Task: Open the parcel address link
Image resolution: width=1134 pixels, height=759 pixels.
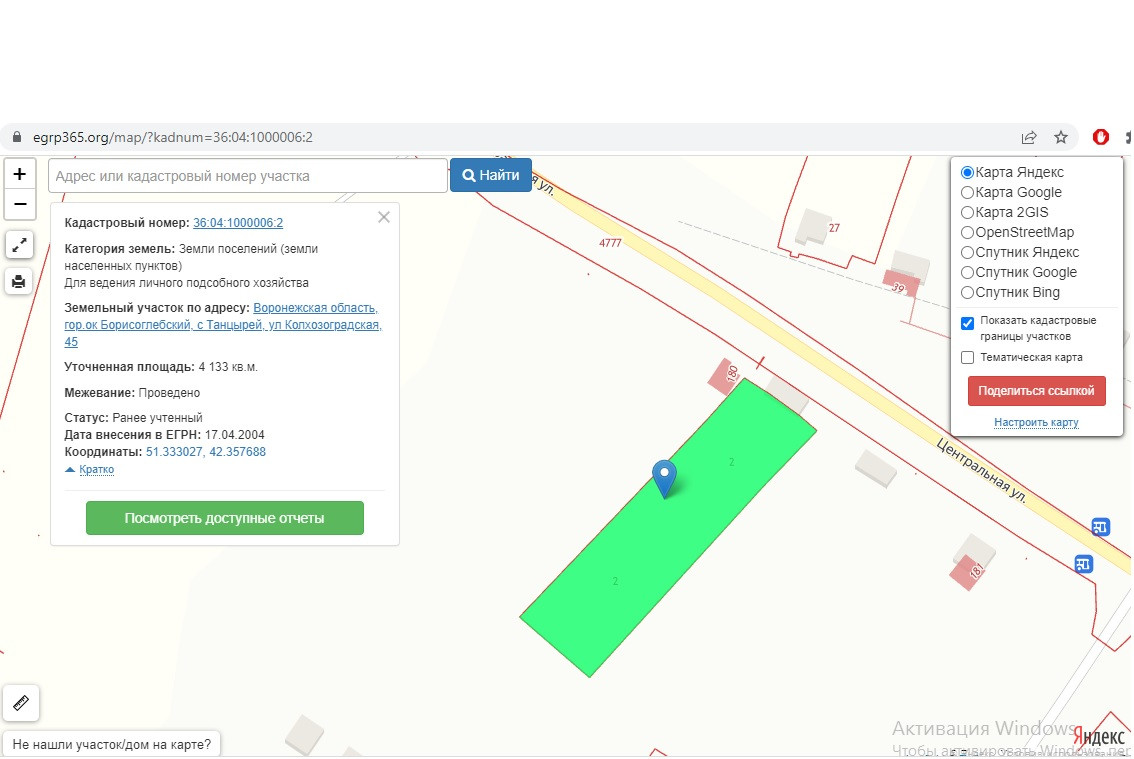Action: pos(223,325)
